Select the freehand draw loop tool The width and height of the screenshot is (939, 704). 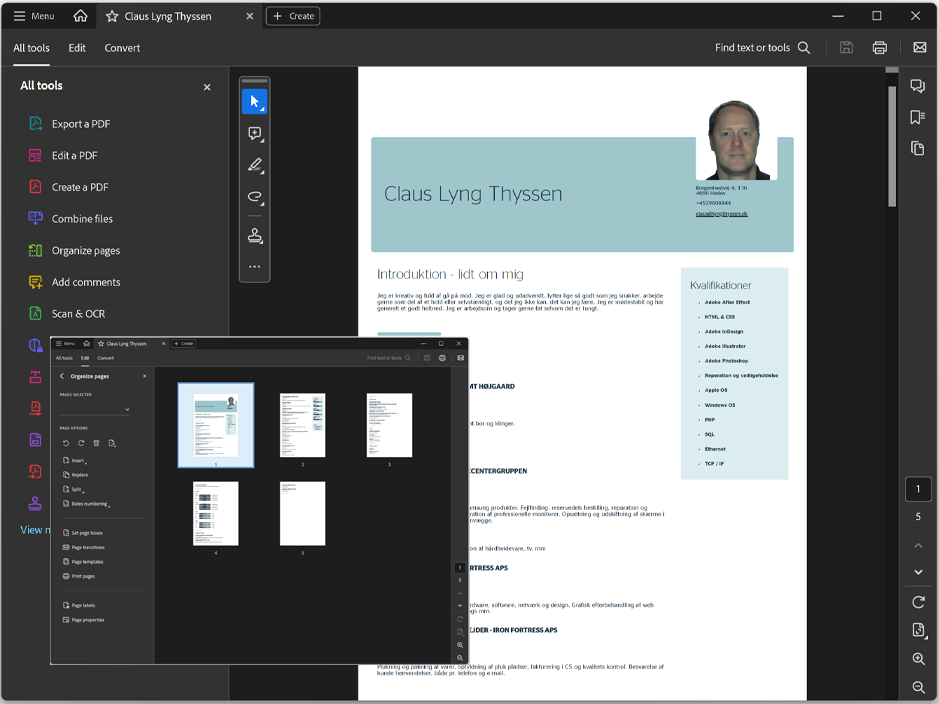coord(254,198)
